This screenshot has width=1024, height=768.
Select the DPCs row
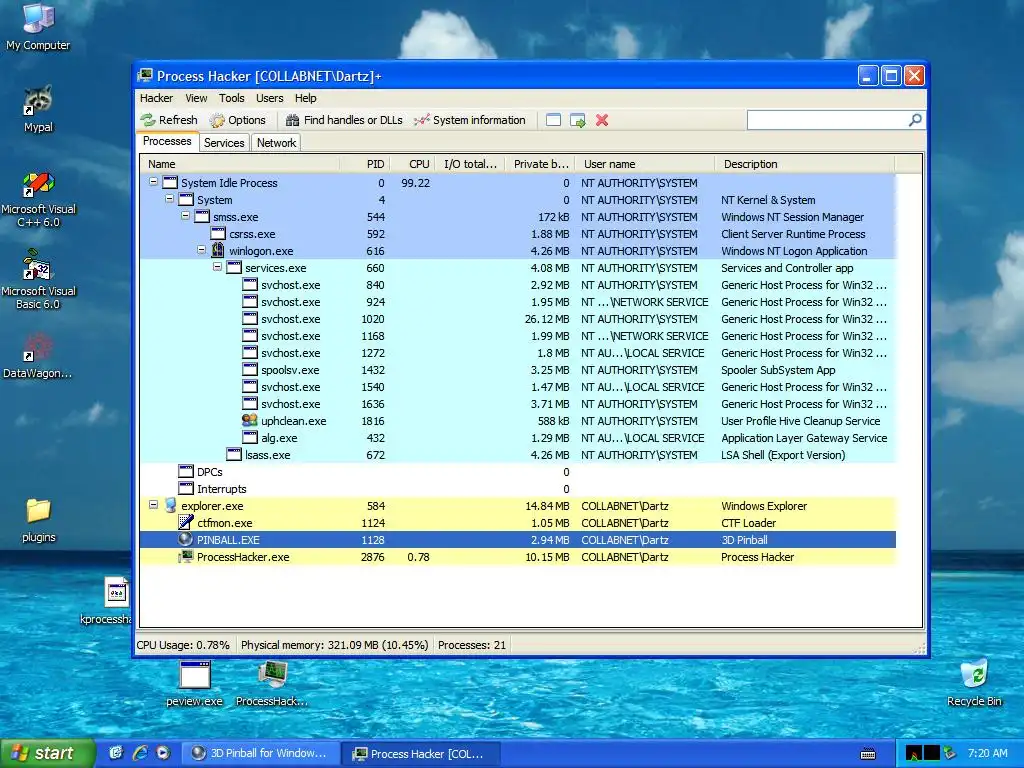[517, 472]
